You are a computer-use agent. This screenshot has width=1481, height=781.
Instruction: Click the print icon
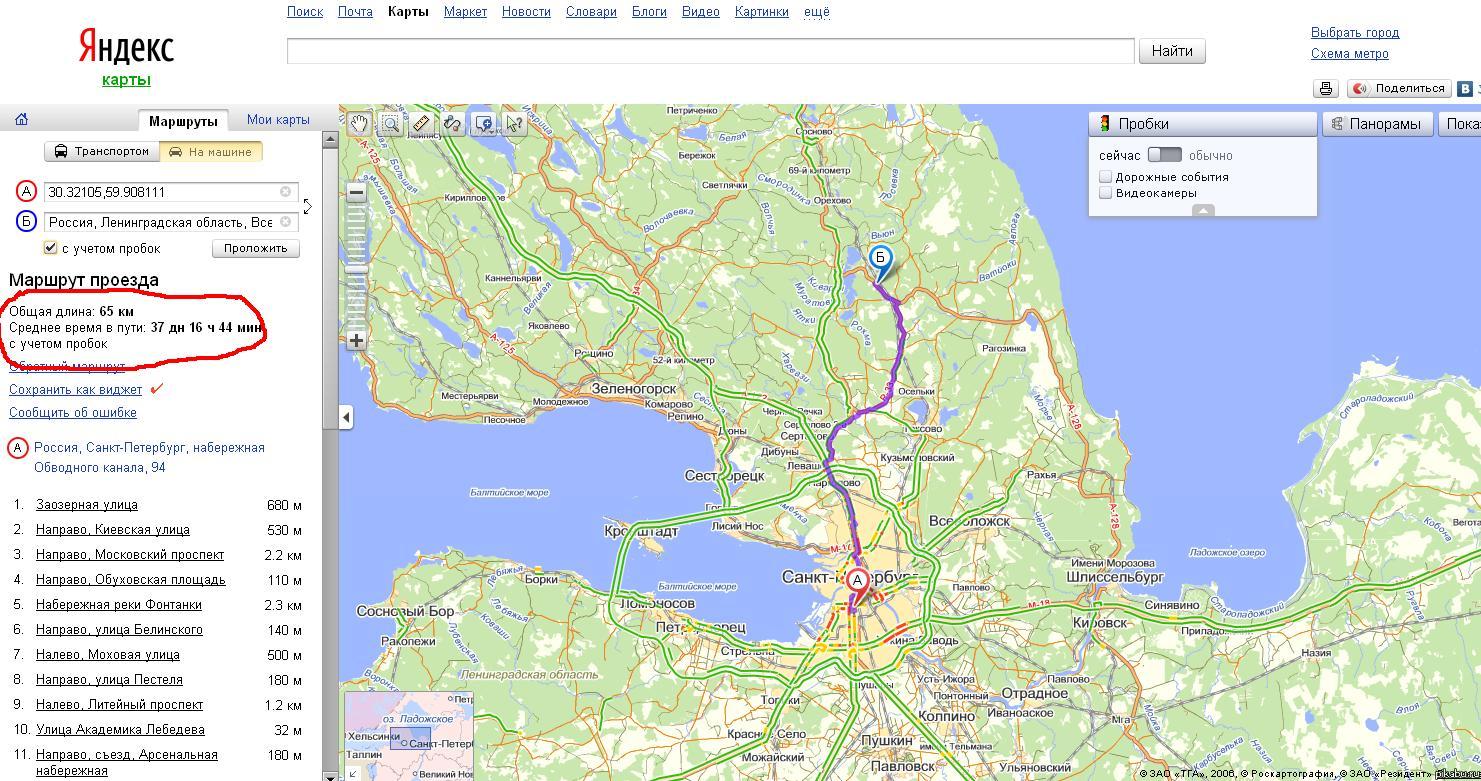tap(1326, 88)
